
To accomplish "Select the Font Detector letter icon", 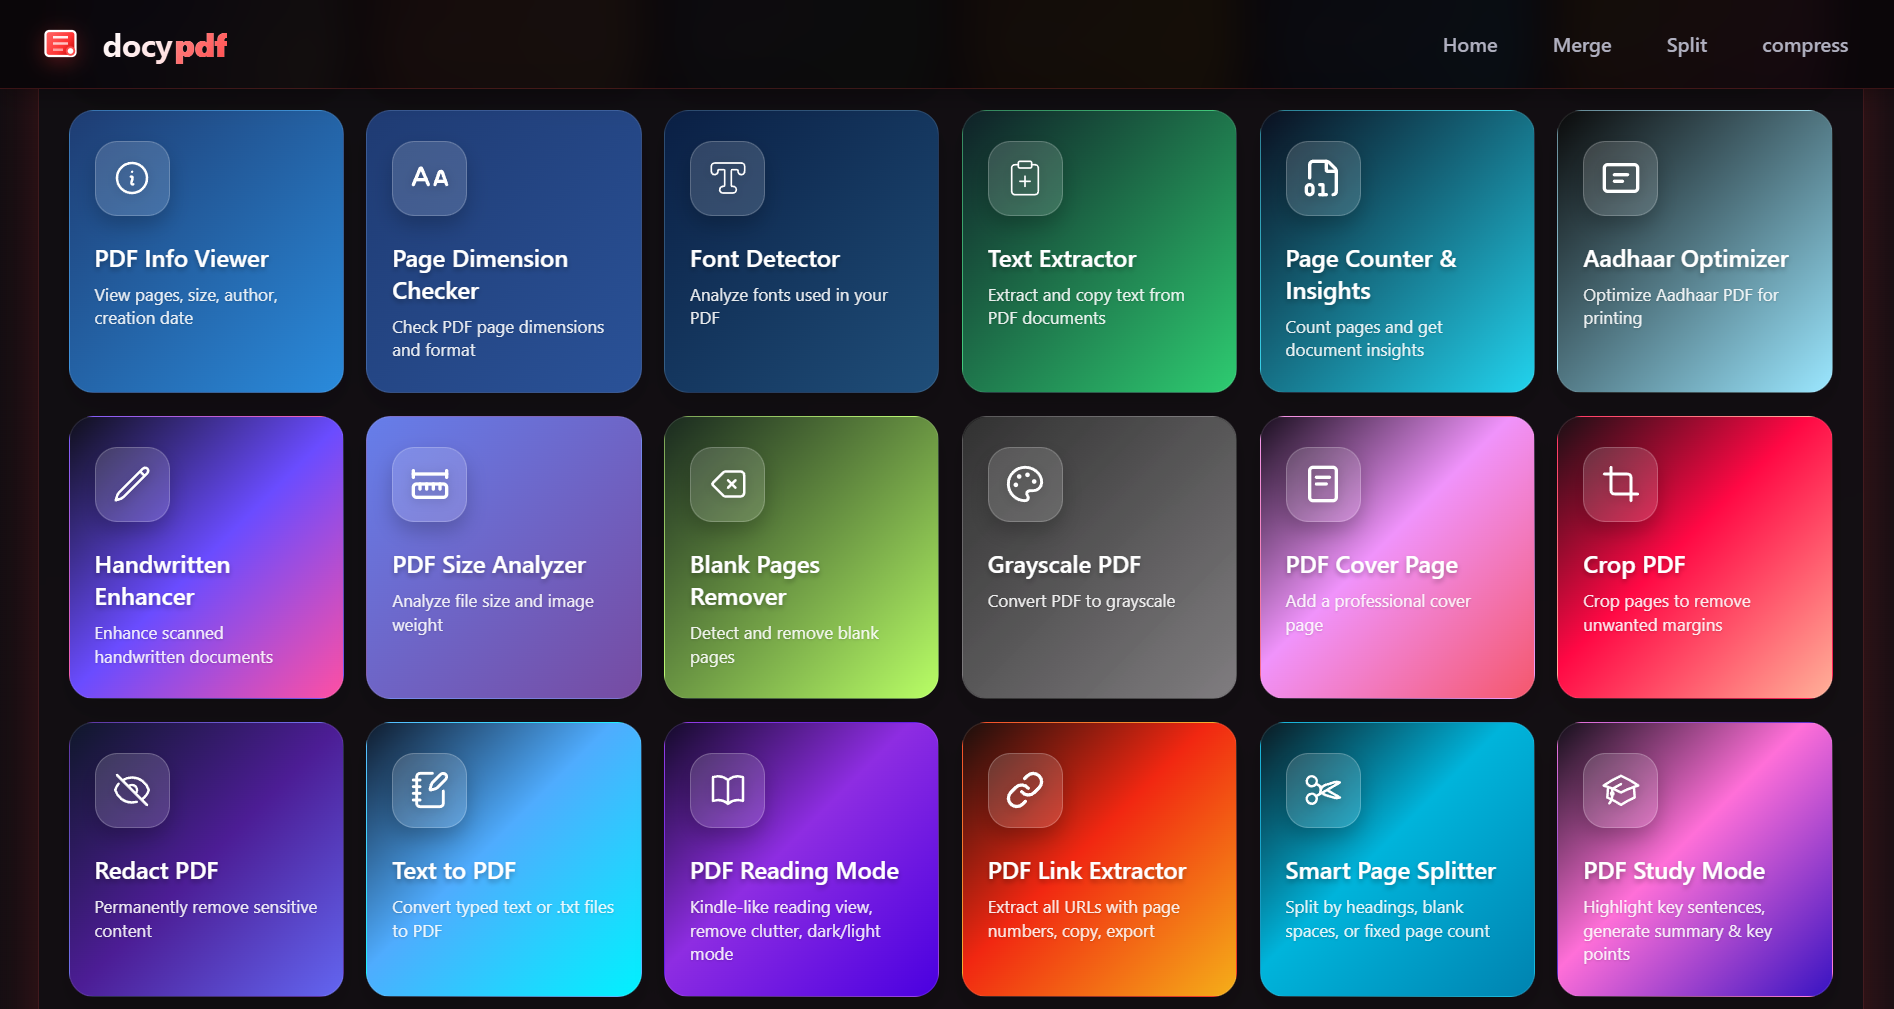I will coord(727,178).
